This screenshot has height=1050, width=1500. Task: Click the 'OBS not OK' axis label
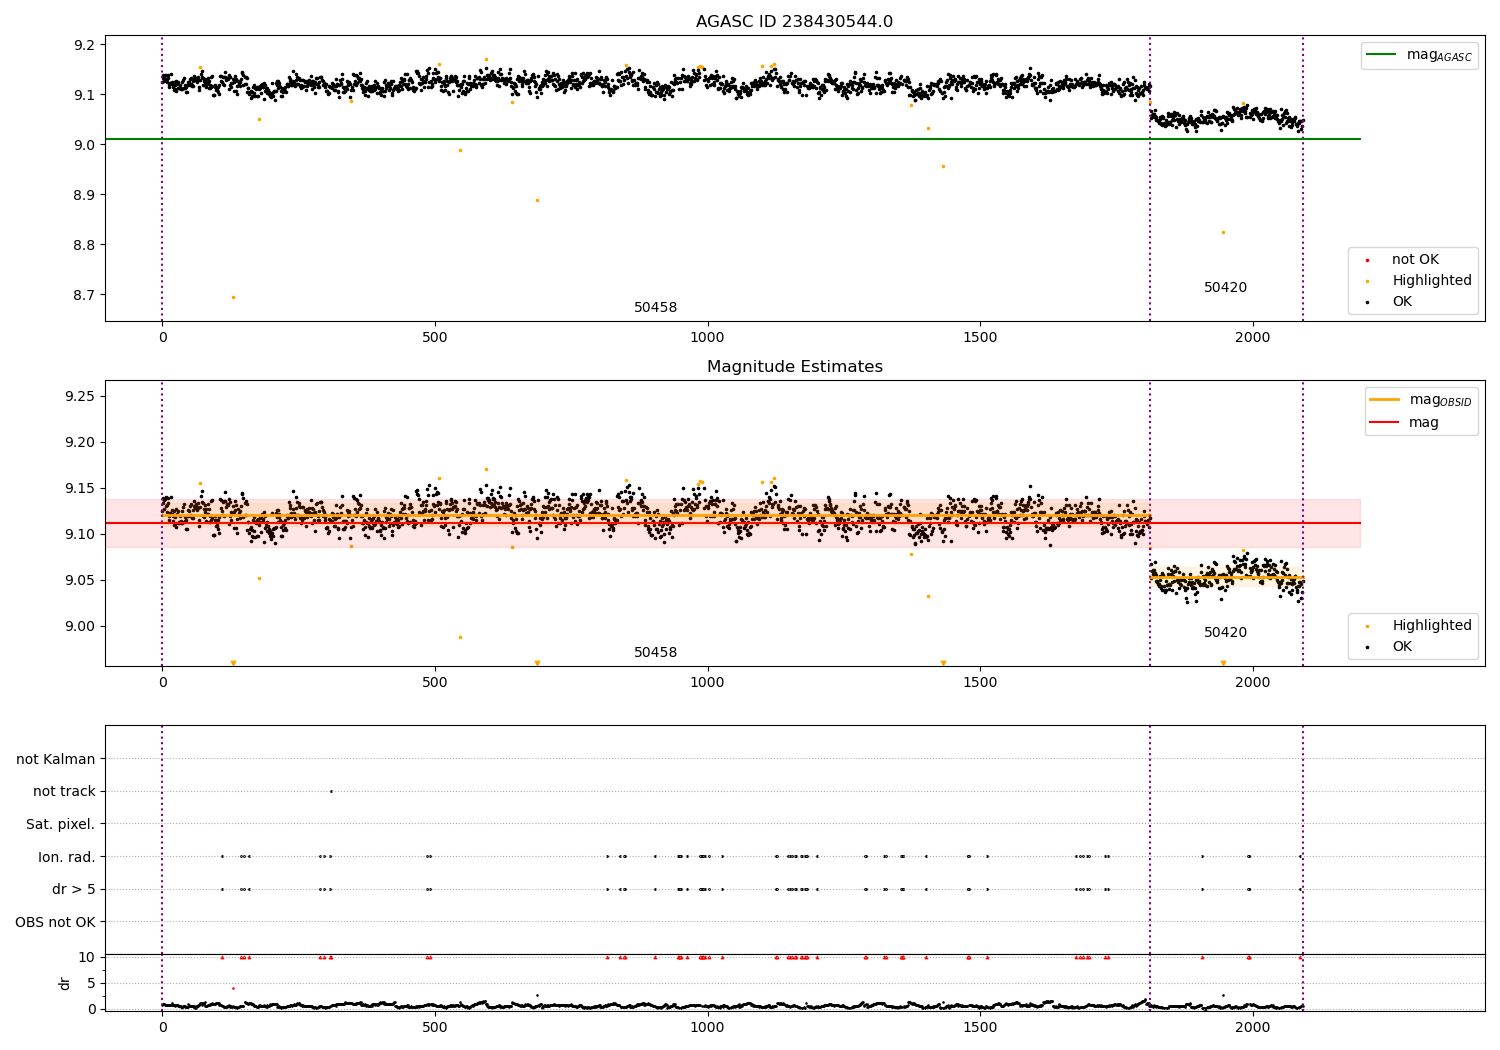pos(55,922)
